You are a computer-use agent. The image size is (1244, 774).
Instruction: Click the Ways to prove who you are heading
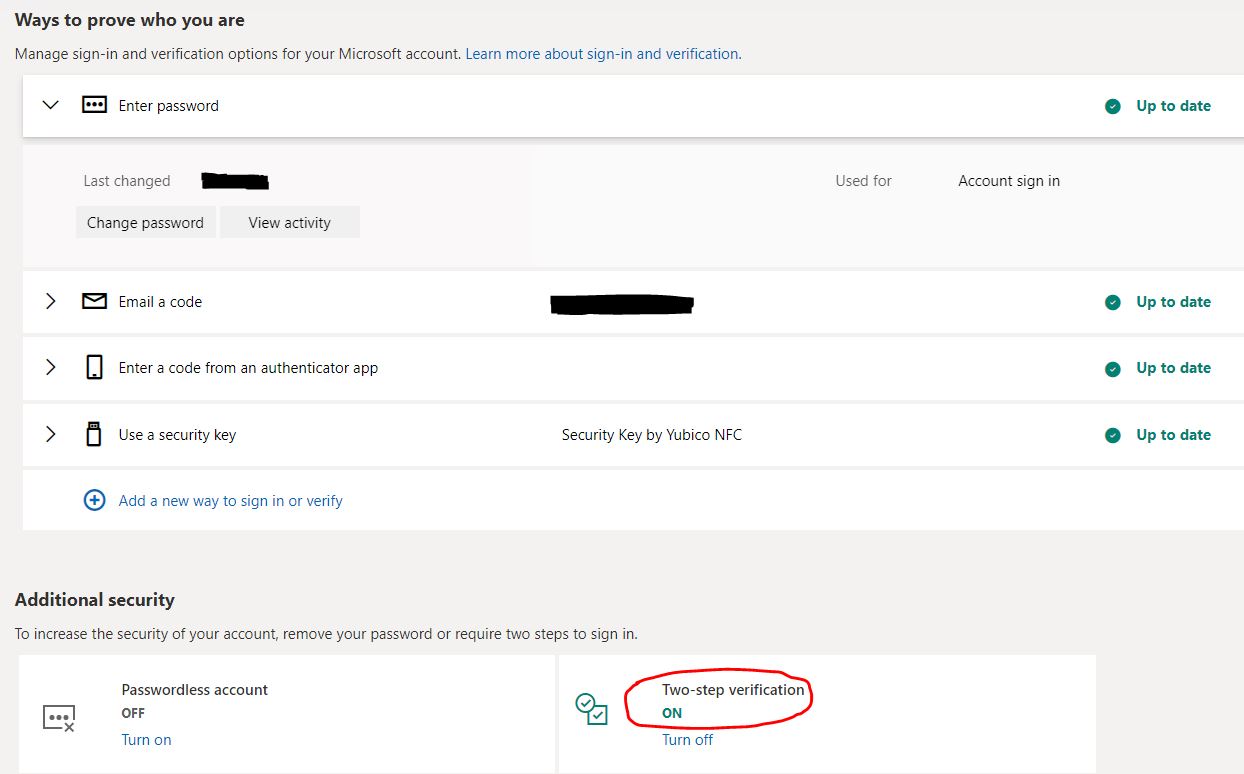pyautogui.click(x=130, y=20)
